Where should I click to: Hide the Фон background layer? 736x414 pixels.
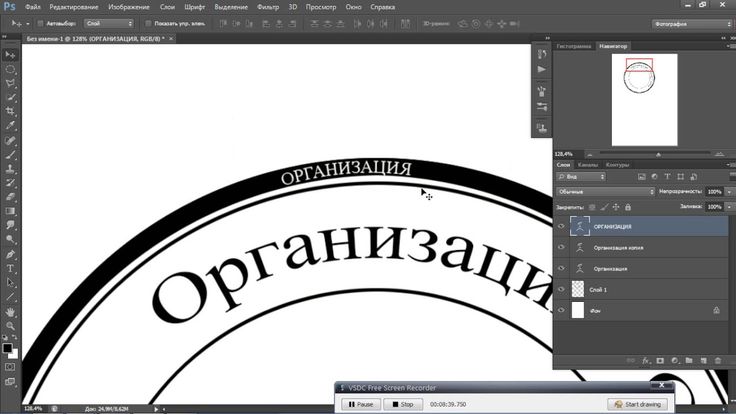coord(561,310)
